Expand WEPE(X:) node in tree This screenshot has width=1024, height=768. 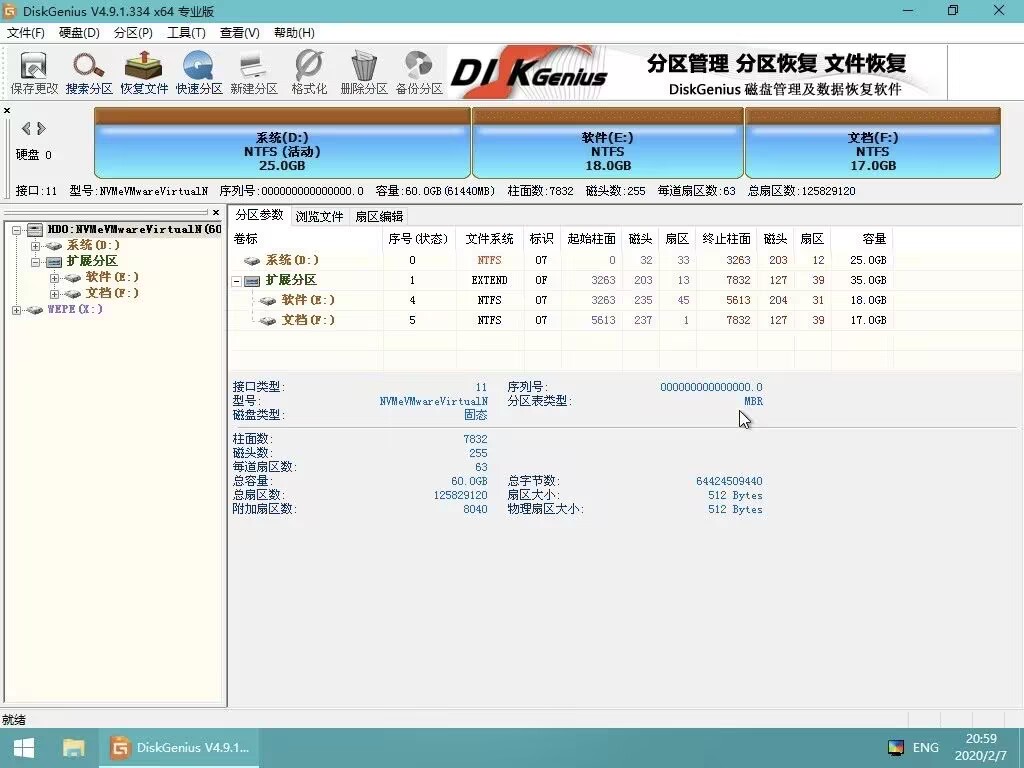coord(17,310)
